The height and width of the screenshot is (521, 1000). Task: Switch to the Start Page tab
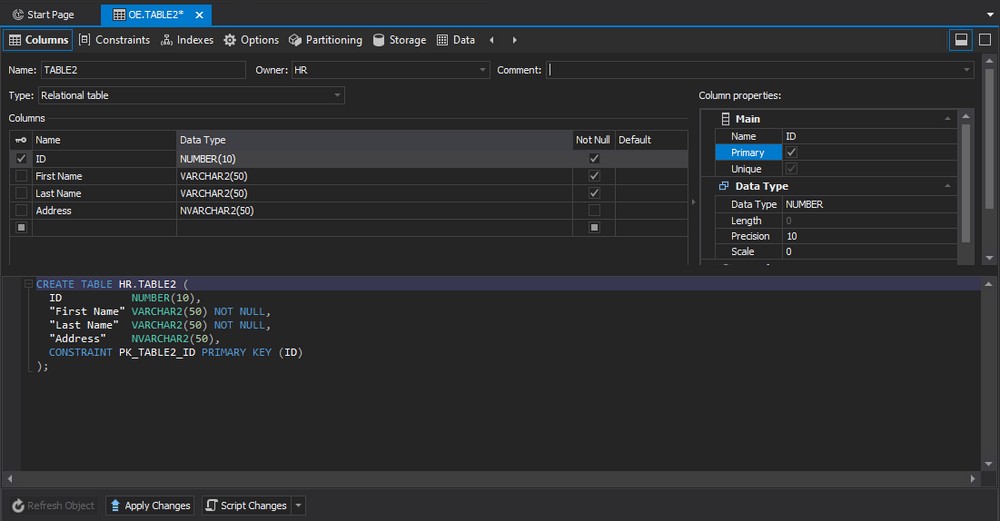(43, 15)
